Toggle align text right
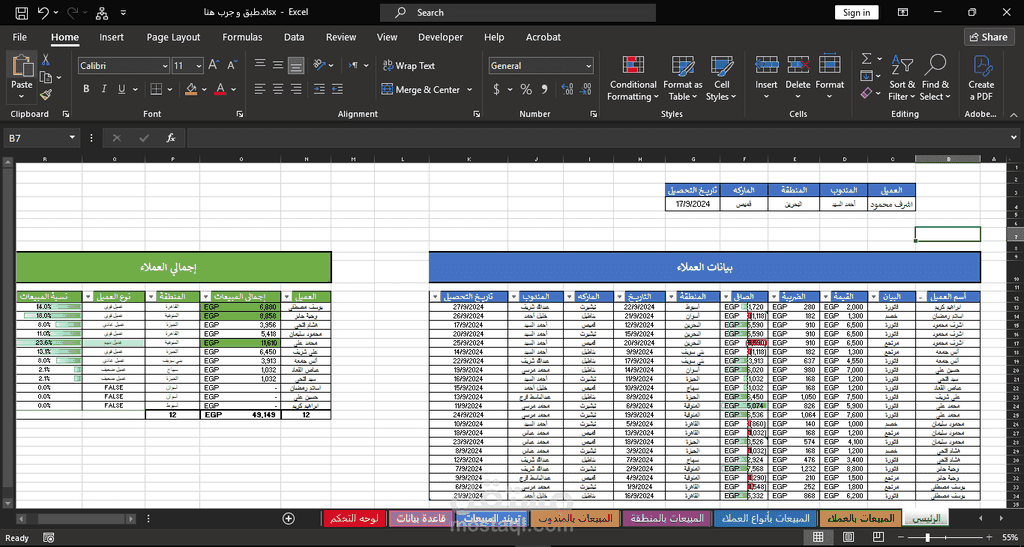The height and width of the screenshot is (547, 1024). pyautogui.click(x=296, y=89)
